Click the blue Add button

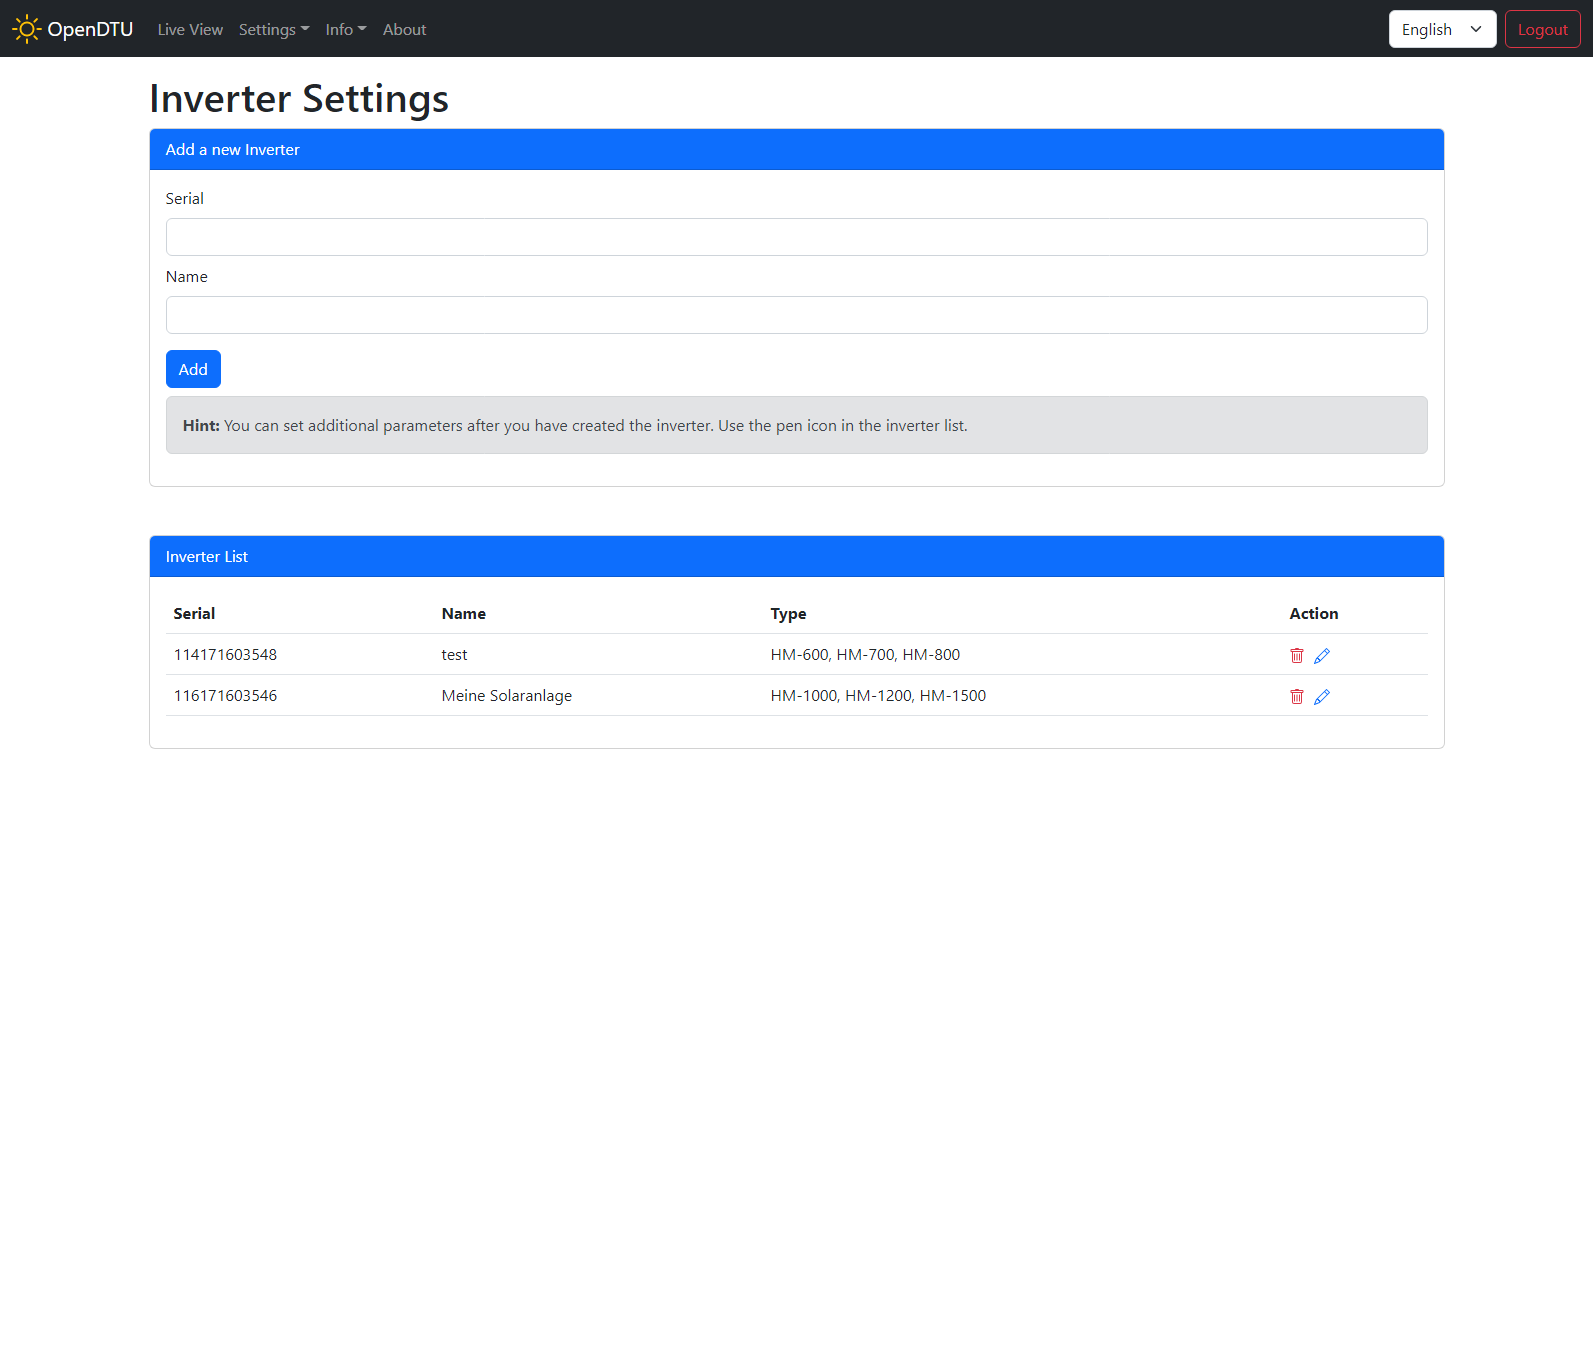click(x=193, y=369)
